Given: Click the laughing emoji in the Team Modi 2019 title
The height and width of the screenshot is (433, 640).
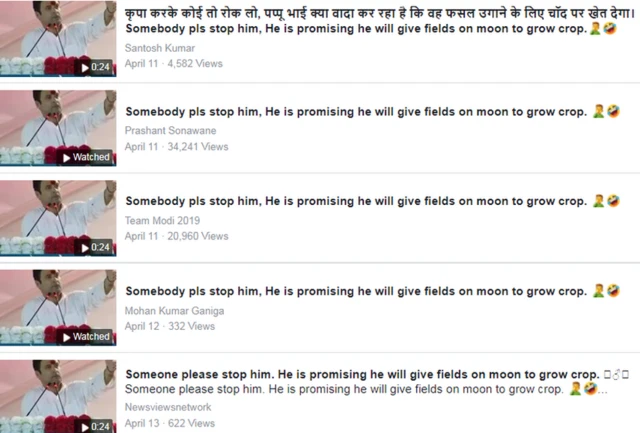Looking at the screenshot, I should tap(613, 201).
